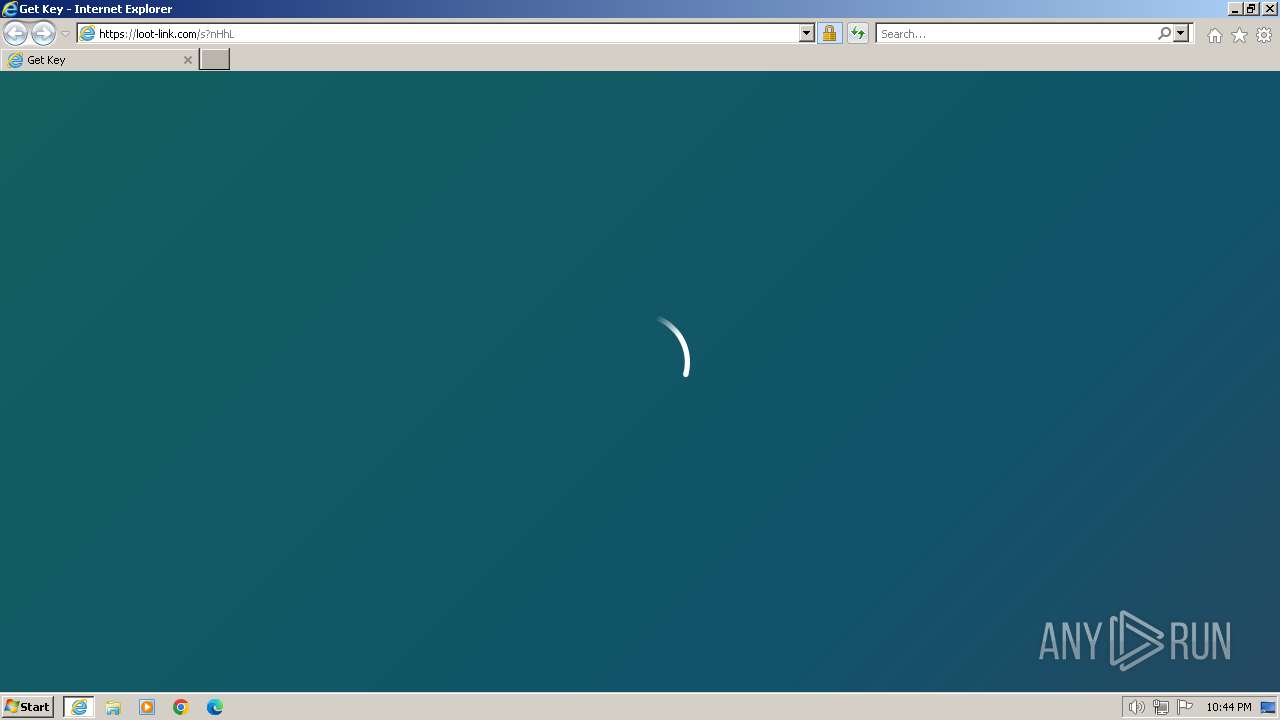Screen dimensions: 1280x720
Task: Expand the address bar autocomplete dropdown
Action: pos(807,33)
